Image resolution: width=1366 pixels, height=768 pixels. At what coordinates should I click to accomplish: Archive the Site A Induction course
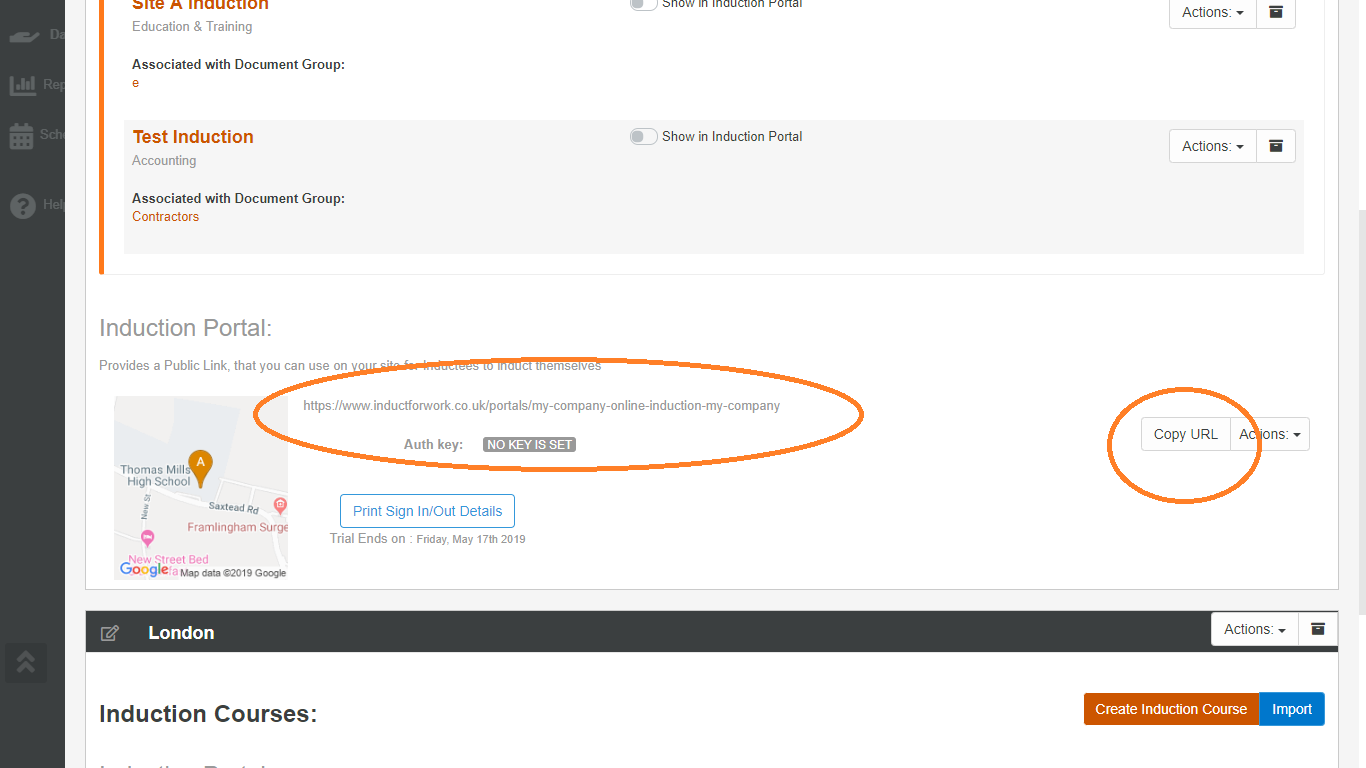click(1276, 12)
